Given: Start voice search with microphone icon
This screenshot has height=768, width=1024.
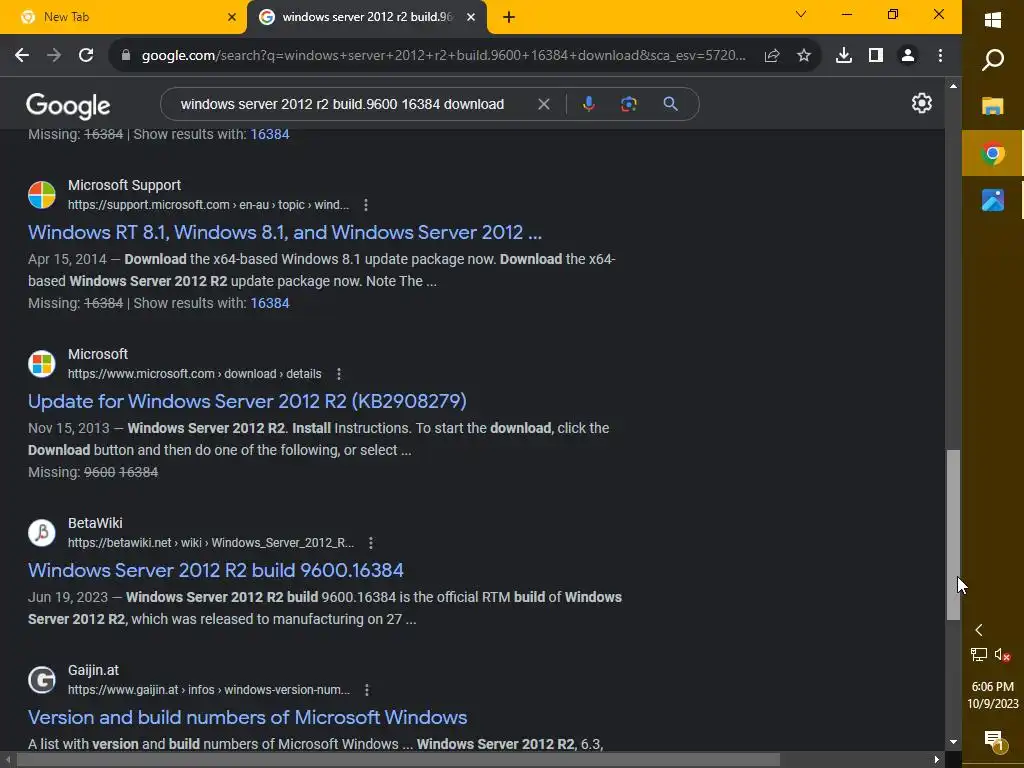Looking at the screenshot, I should pos(588,104).
